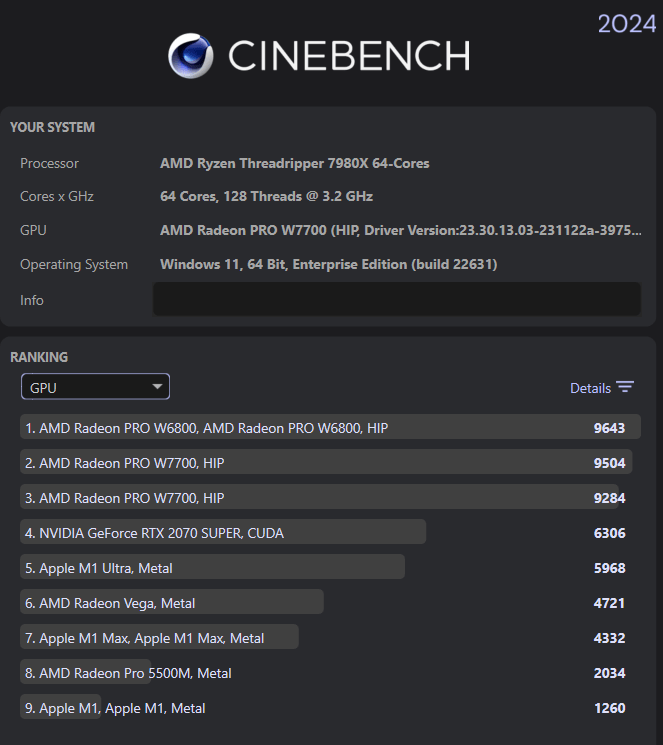The image size is (663, 745).
Task: Open the GPU ranking dropdown
Action: (x=95, y=387)
